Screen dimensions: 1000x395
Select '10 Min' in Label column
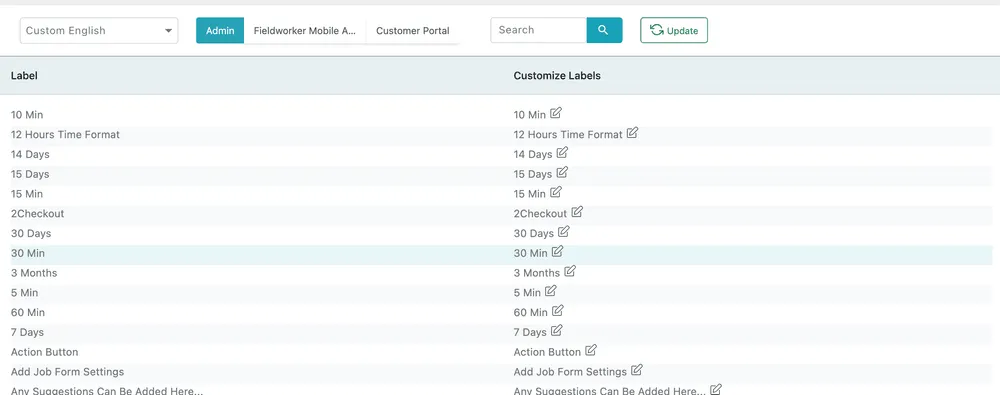27,115
